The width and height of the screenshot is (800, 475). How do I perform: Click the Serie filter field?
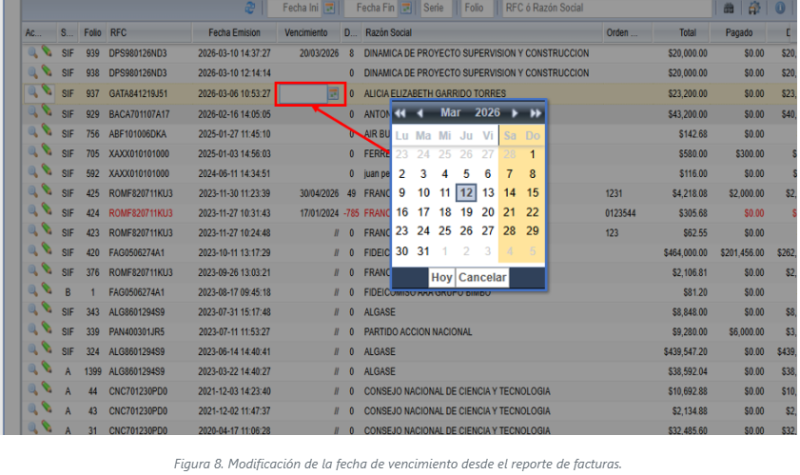[436, 8]
